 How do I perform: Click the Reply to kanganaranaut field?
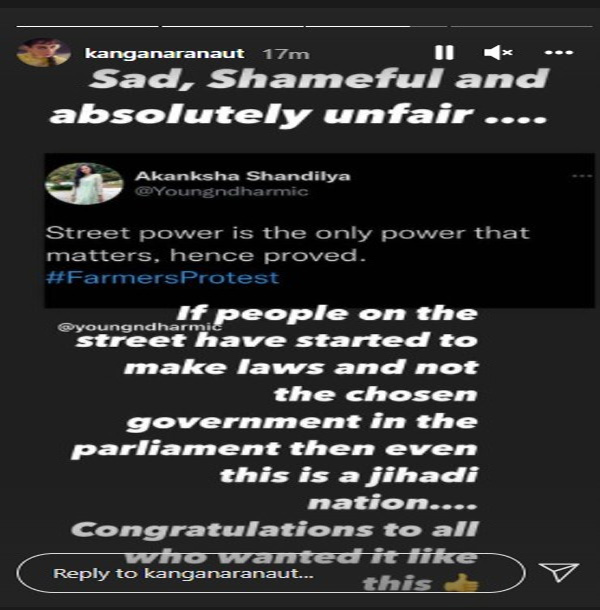(271, 573)
